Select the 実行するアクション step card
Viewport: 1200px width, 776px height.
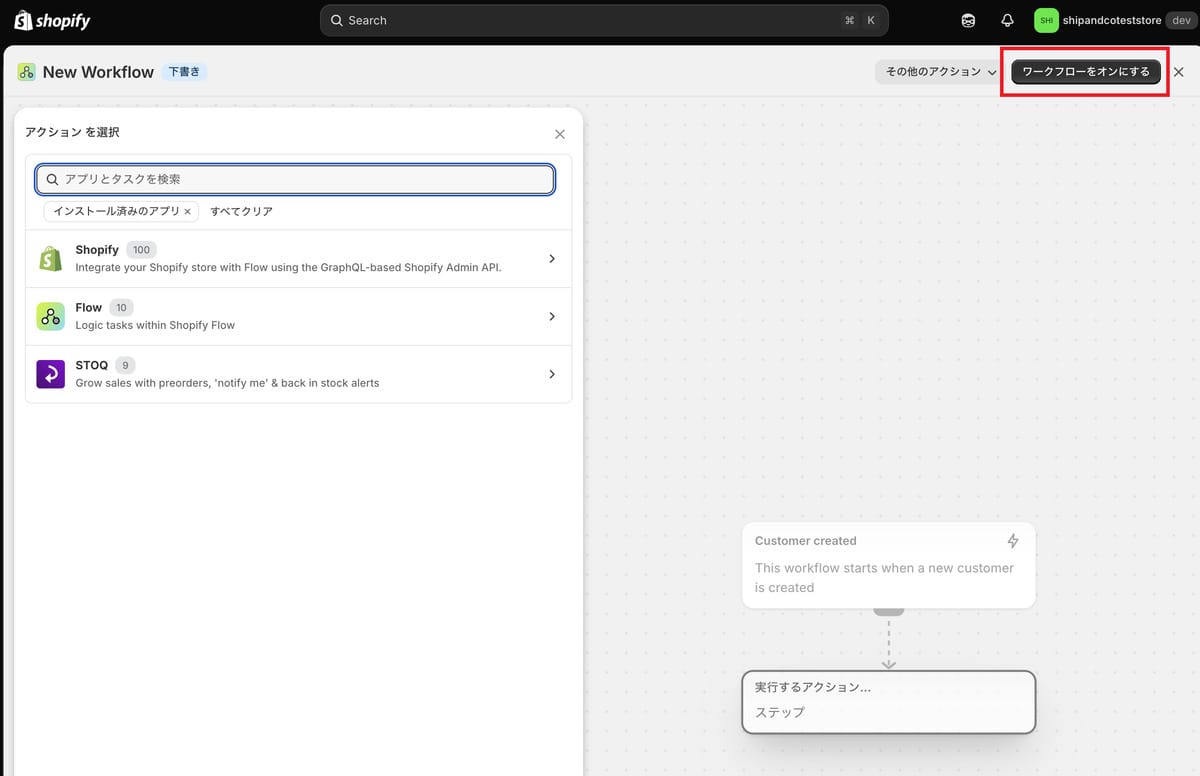click(x=889, y=702)
